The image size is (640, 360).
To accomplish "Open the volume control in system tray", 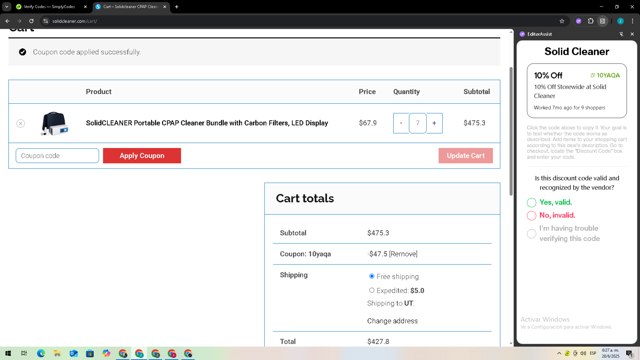I will coord(583,353).
